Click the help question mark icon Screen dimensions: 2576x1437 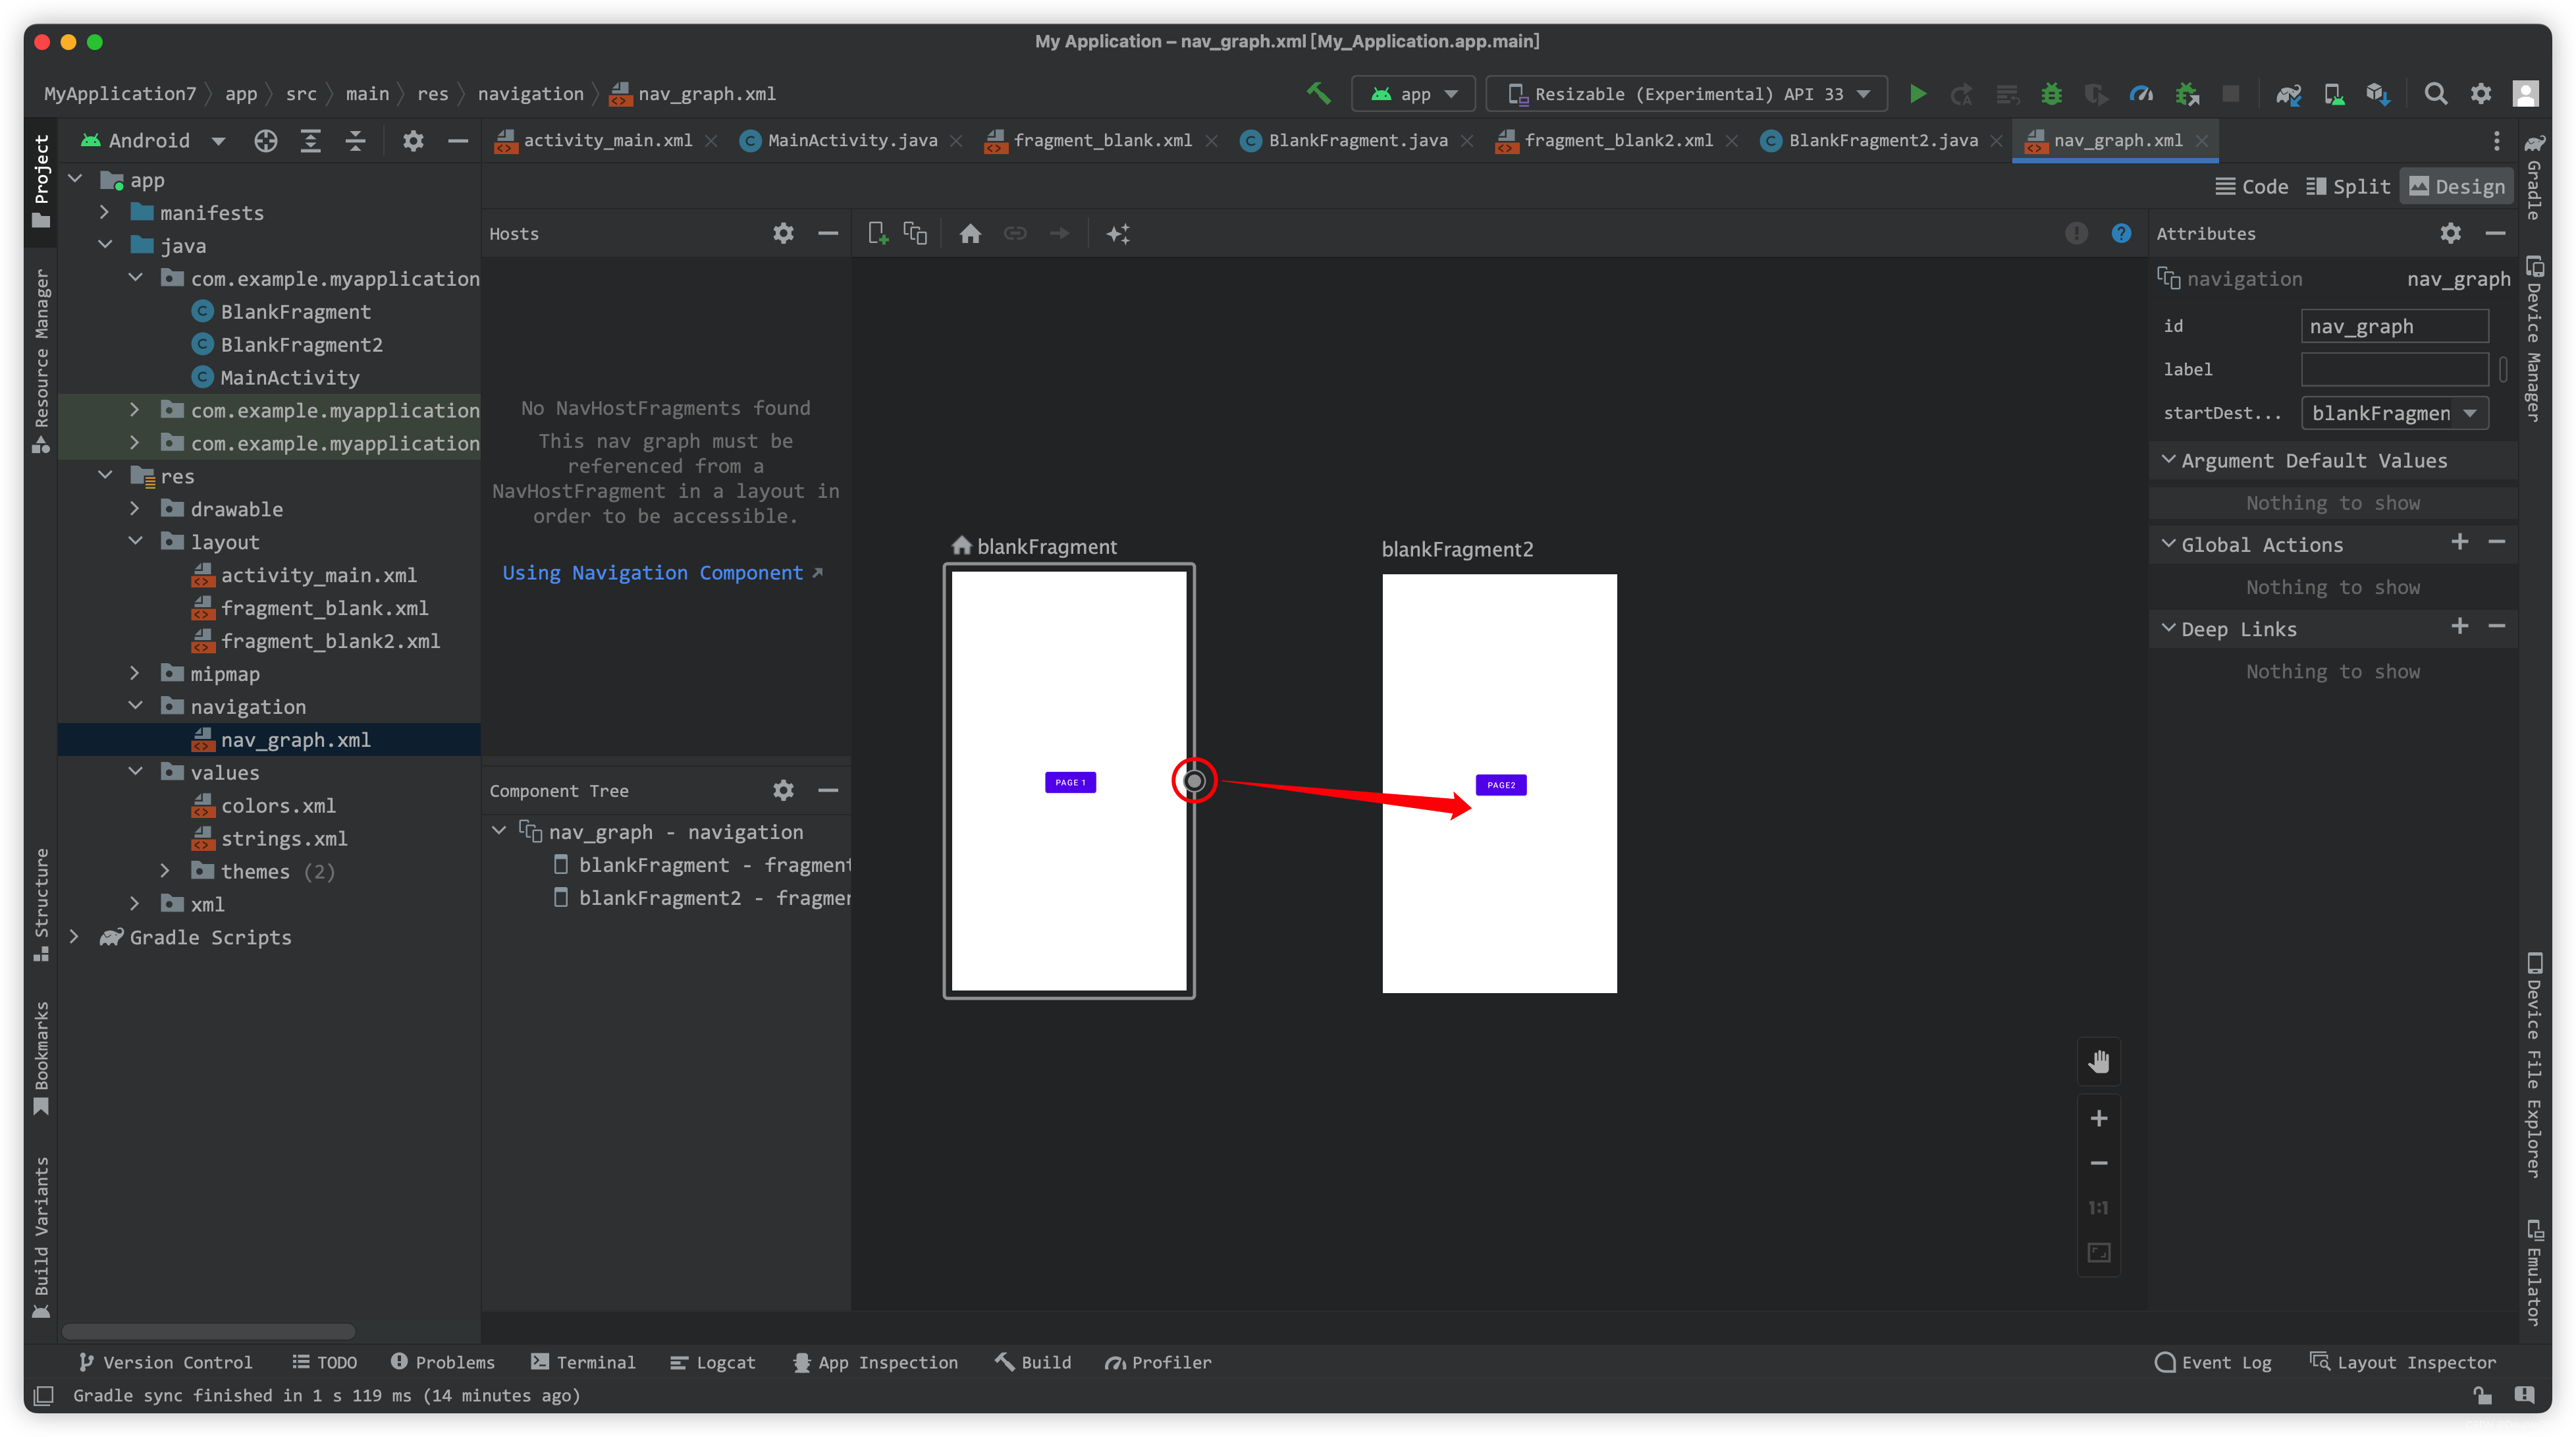point(2121,233)
